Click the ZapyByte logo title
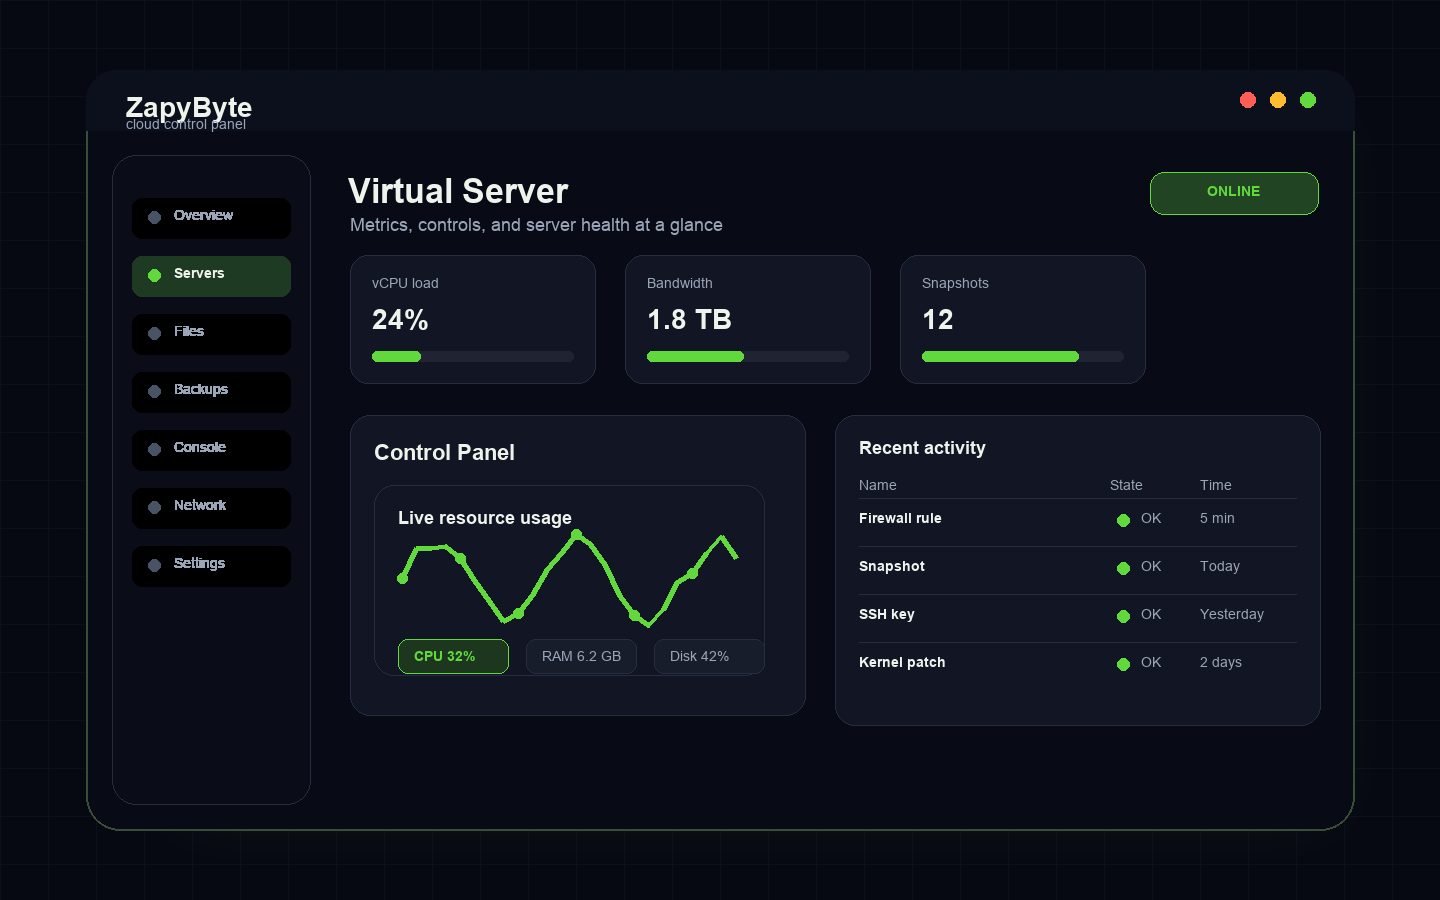 [189, 107]
